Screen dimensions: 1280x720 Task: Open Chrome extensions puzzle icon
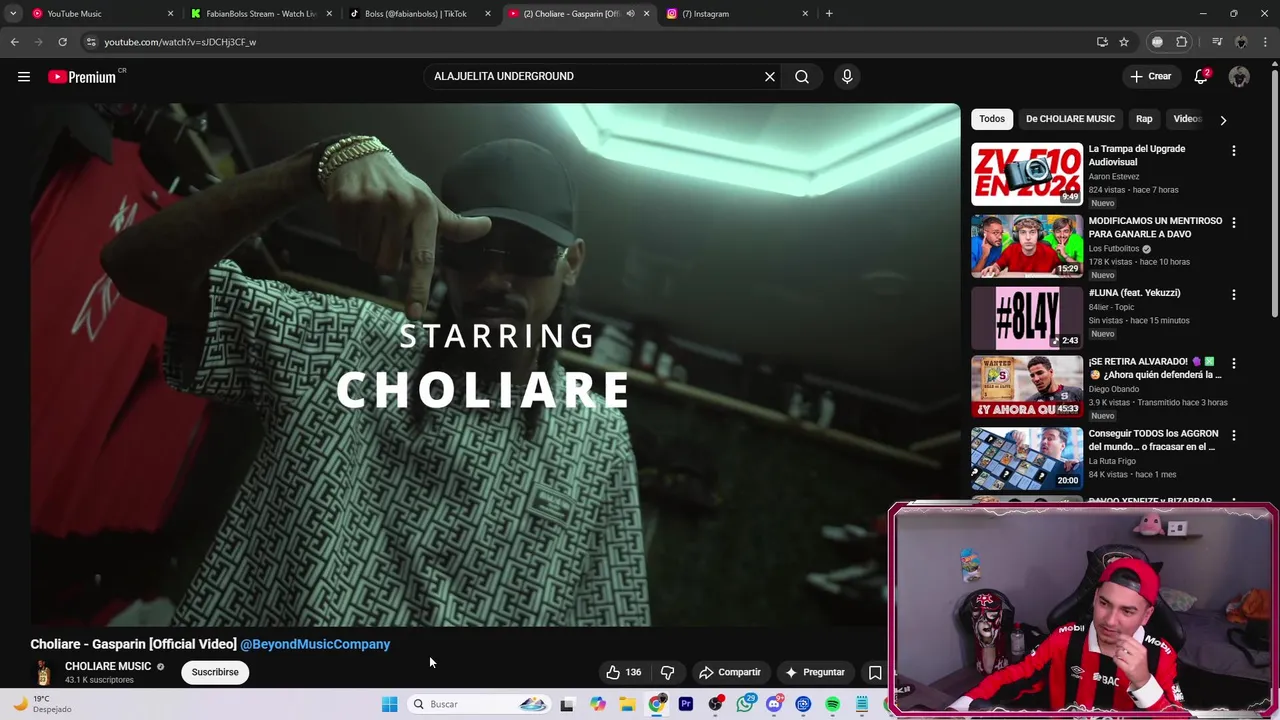[x=1181, y=42]
